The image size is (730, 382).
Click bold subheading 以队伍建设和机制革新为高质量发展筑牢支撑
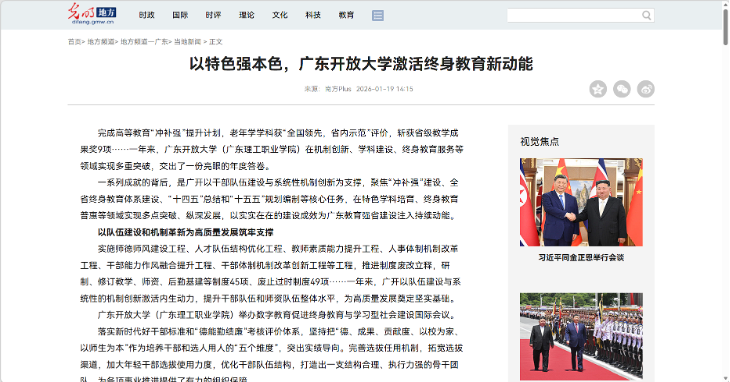[185, 232]
